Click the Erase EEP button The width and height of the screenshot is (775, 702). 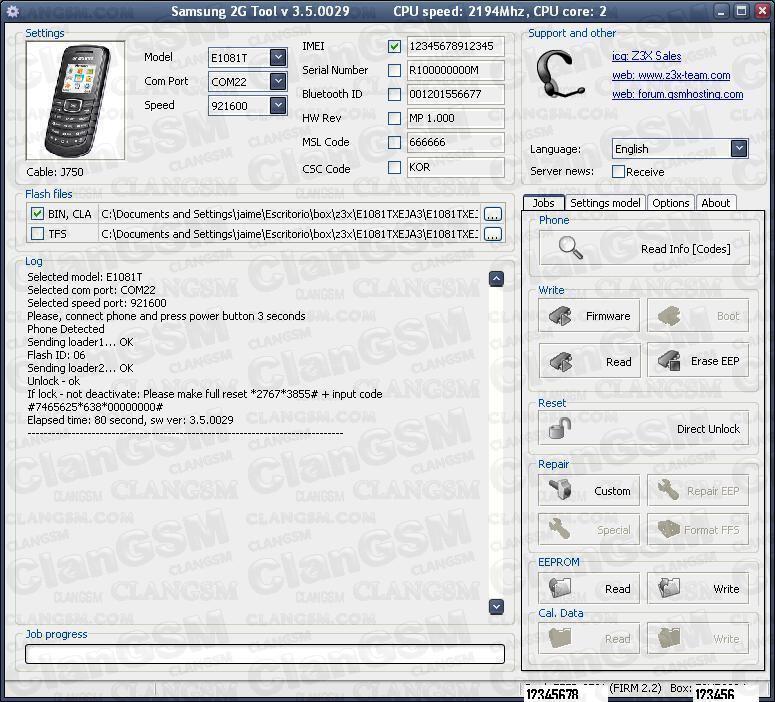(x=698, y=361)
